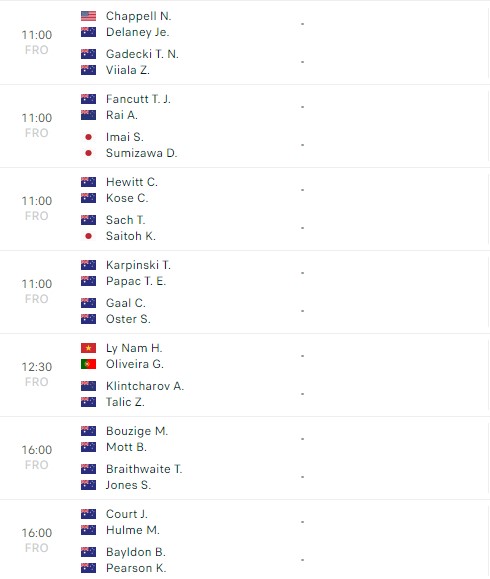Viewport: 490px width, 579px height.
Task: Click the Japan flag beside Imai S.
Action: (x=88, y=137)
